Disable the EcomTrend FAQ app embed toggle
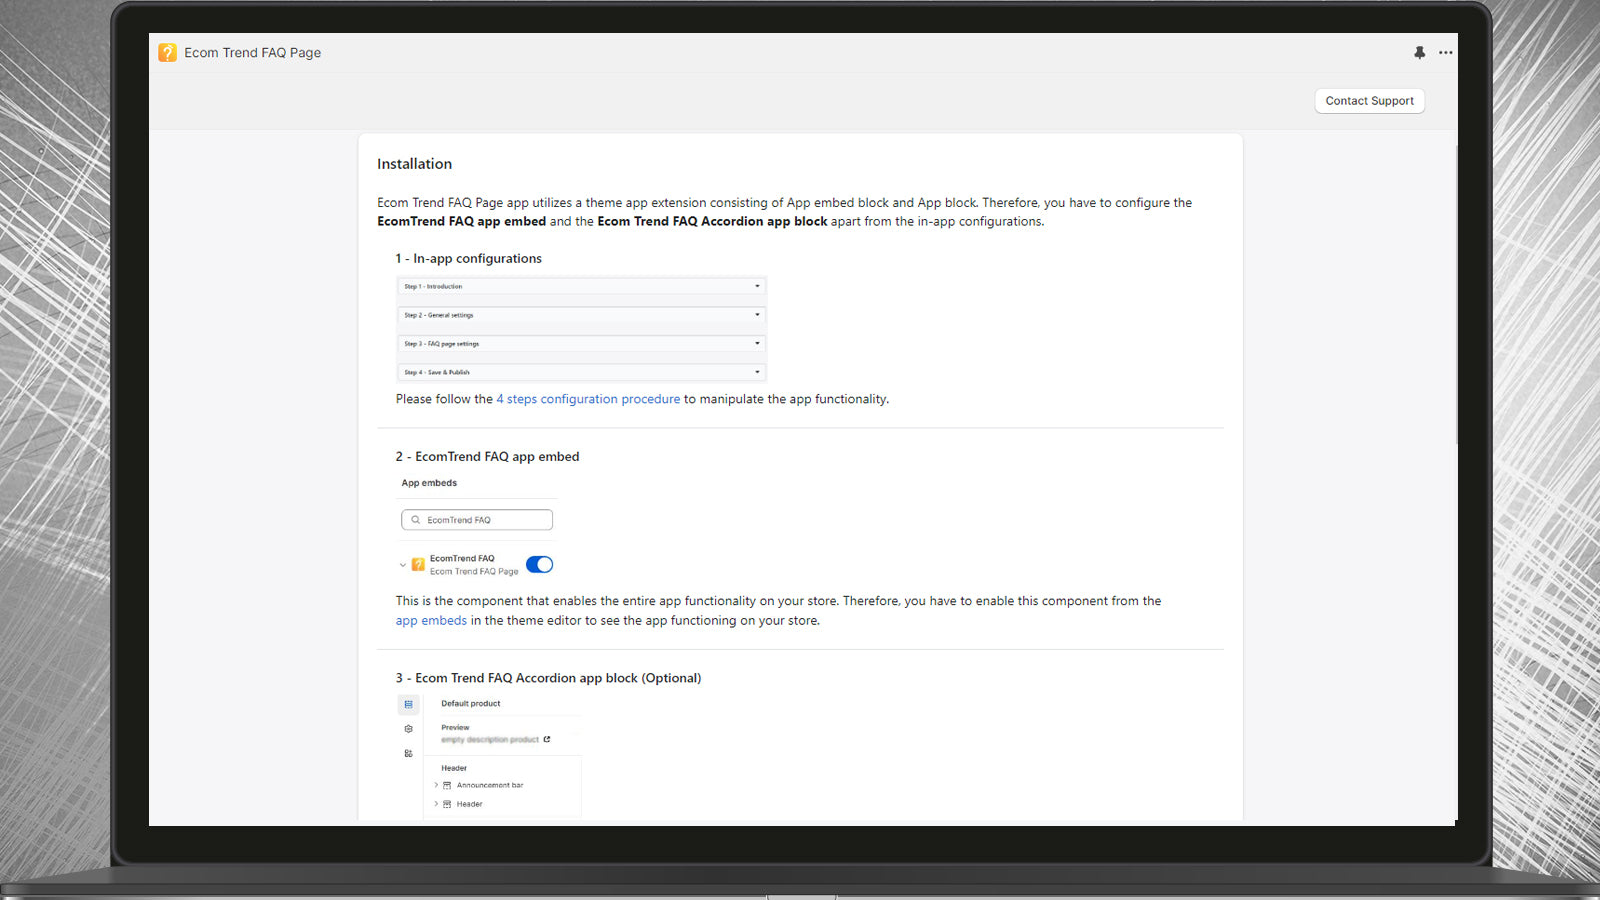The width and height of the screenshot is (1600, 900). pyautogui.click(x=539, y=564)
